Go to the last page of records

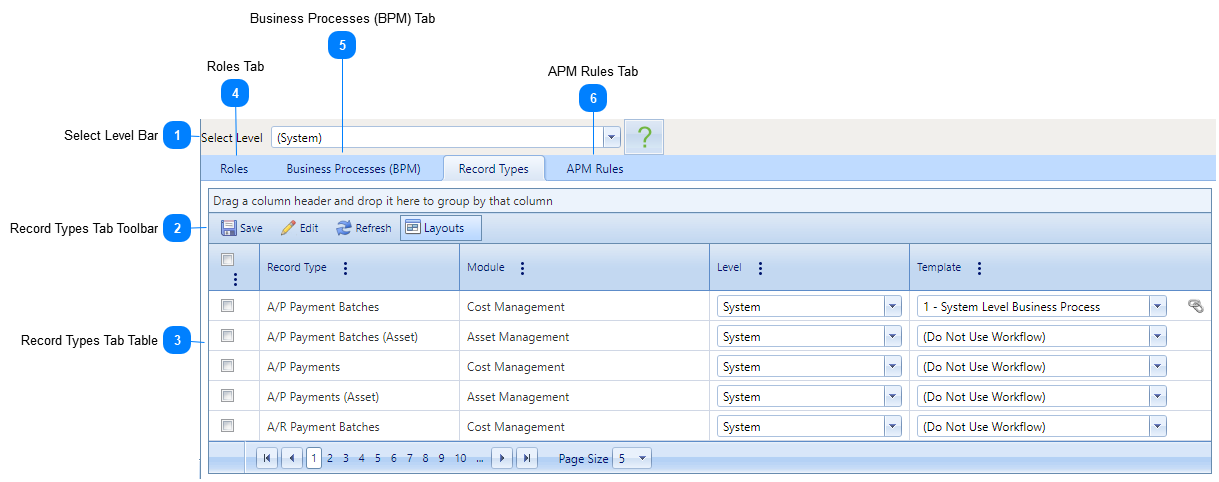527,458
